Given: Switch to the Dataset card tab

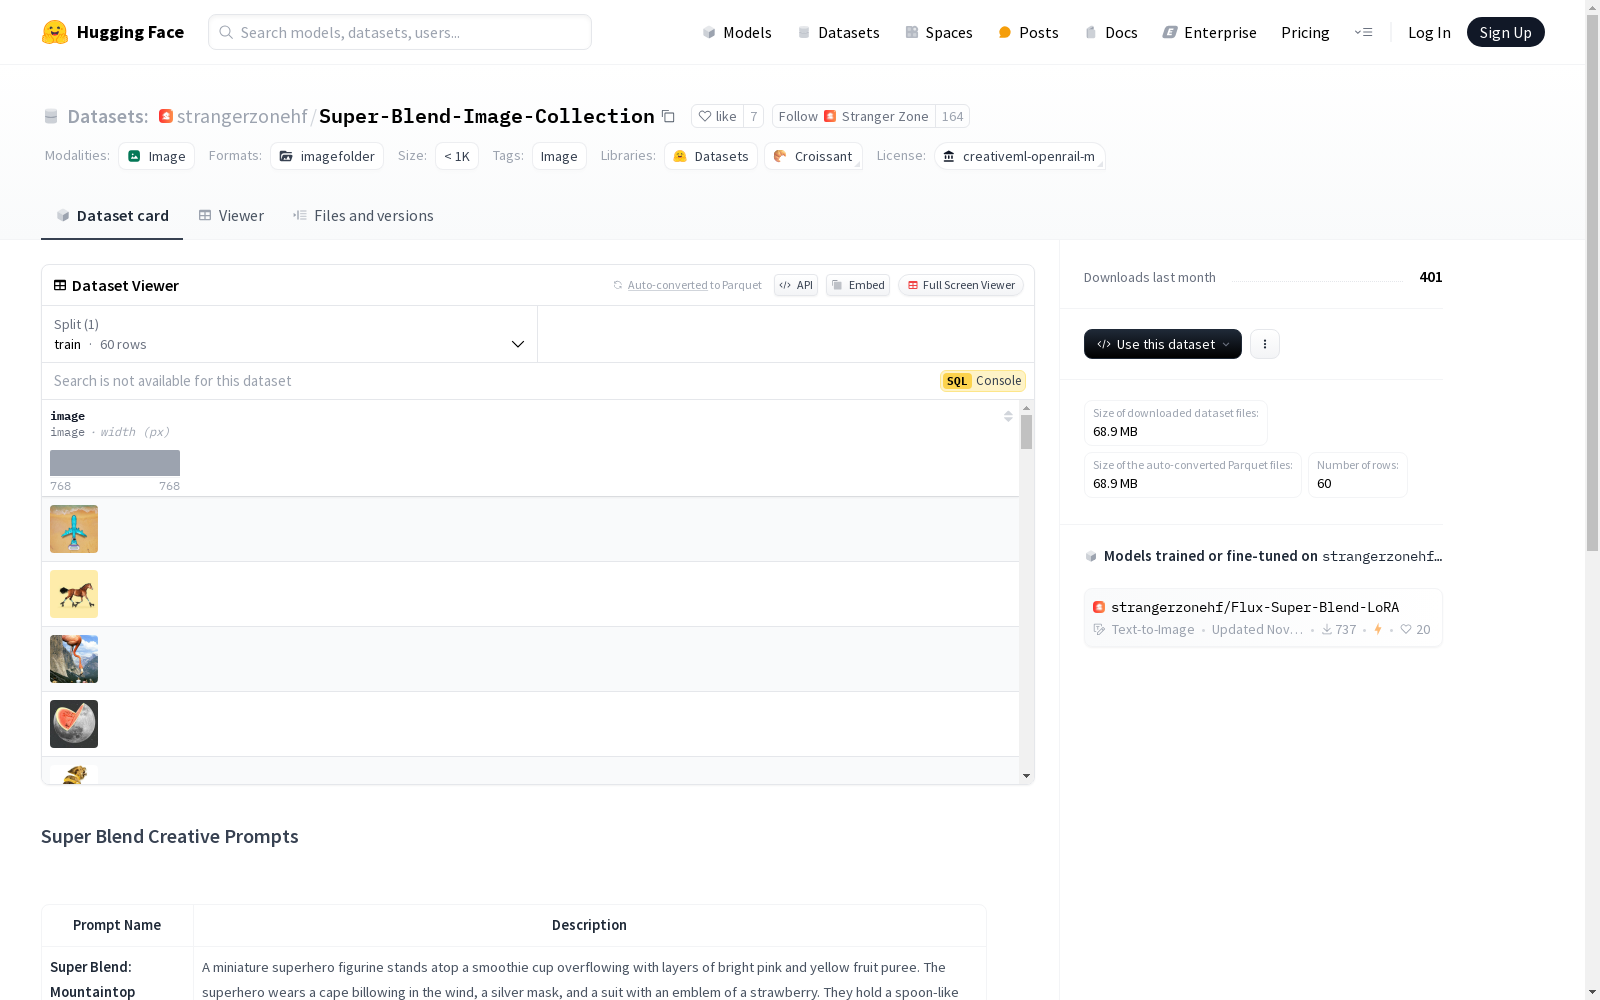Looking at the screenshot, I should (112, 216).
